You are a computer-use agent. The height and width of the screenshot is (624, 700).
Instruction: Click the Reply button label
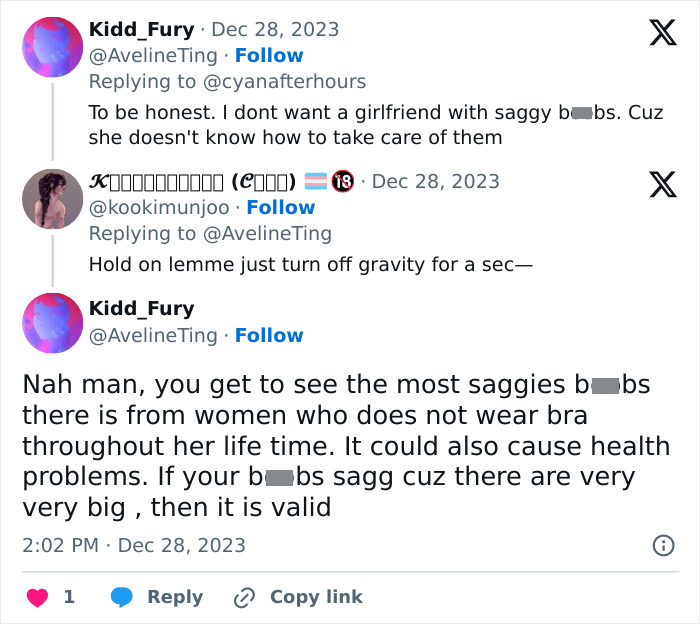click(x=175, y=597)
